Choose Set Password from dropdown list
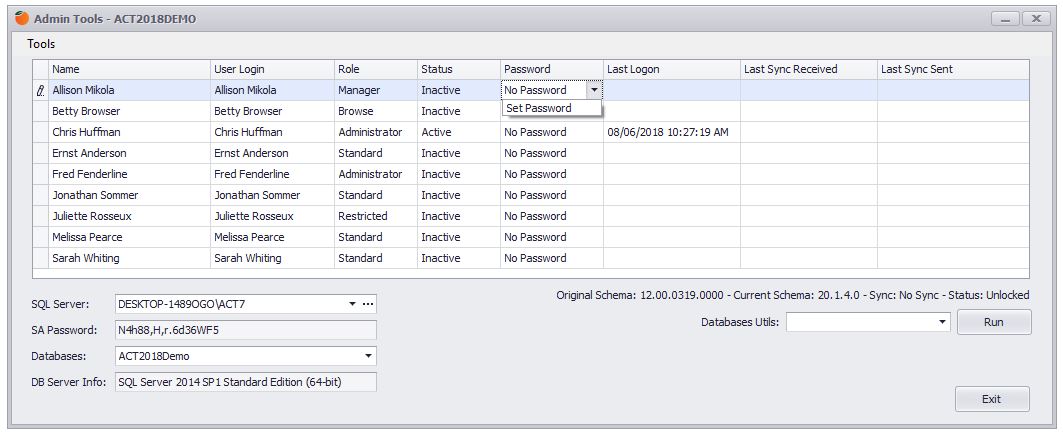Screen dimensions: 1063x436 (x=551, y=108)
